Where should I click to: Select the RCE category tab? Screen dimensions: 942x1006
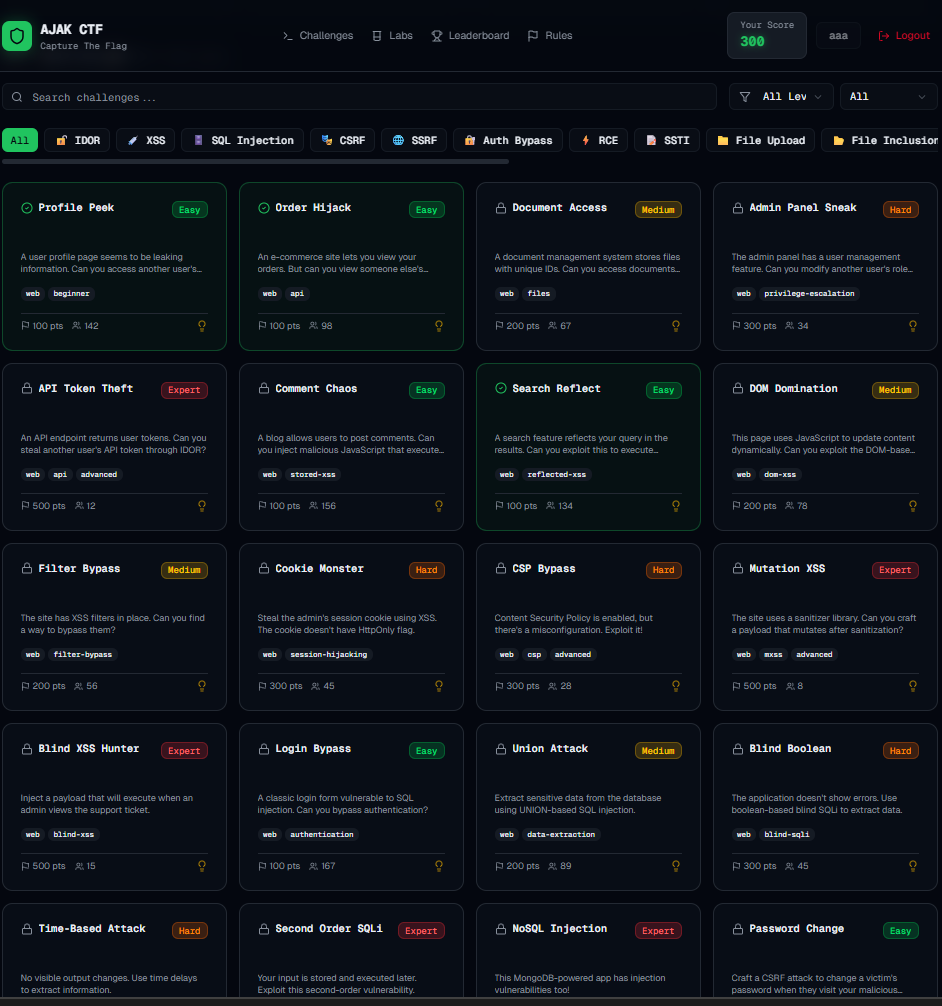pos(599,141)
